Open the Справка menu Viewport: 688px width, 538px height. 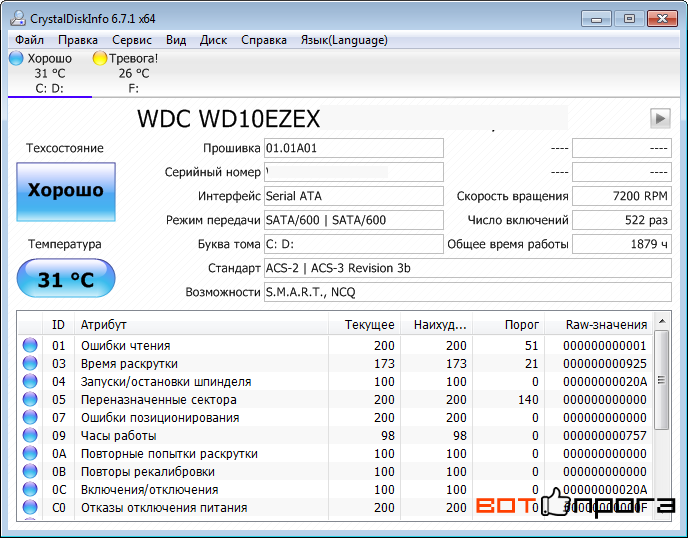[x=264, y=40]
